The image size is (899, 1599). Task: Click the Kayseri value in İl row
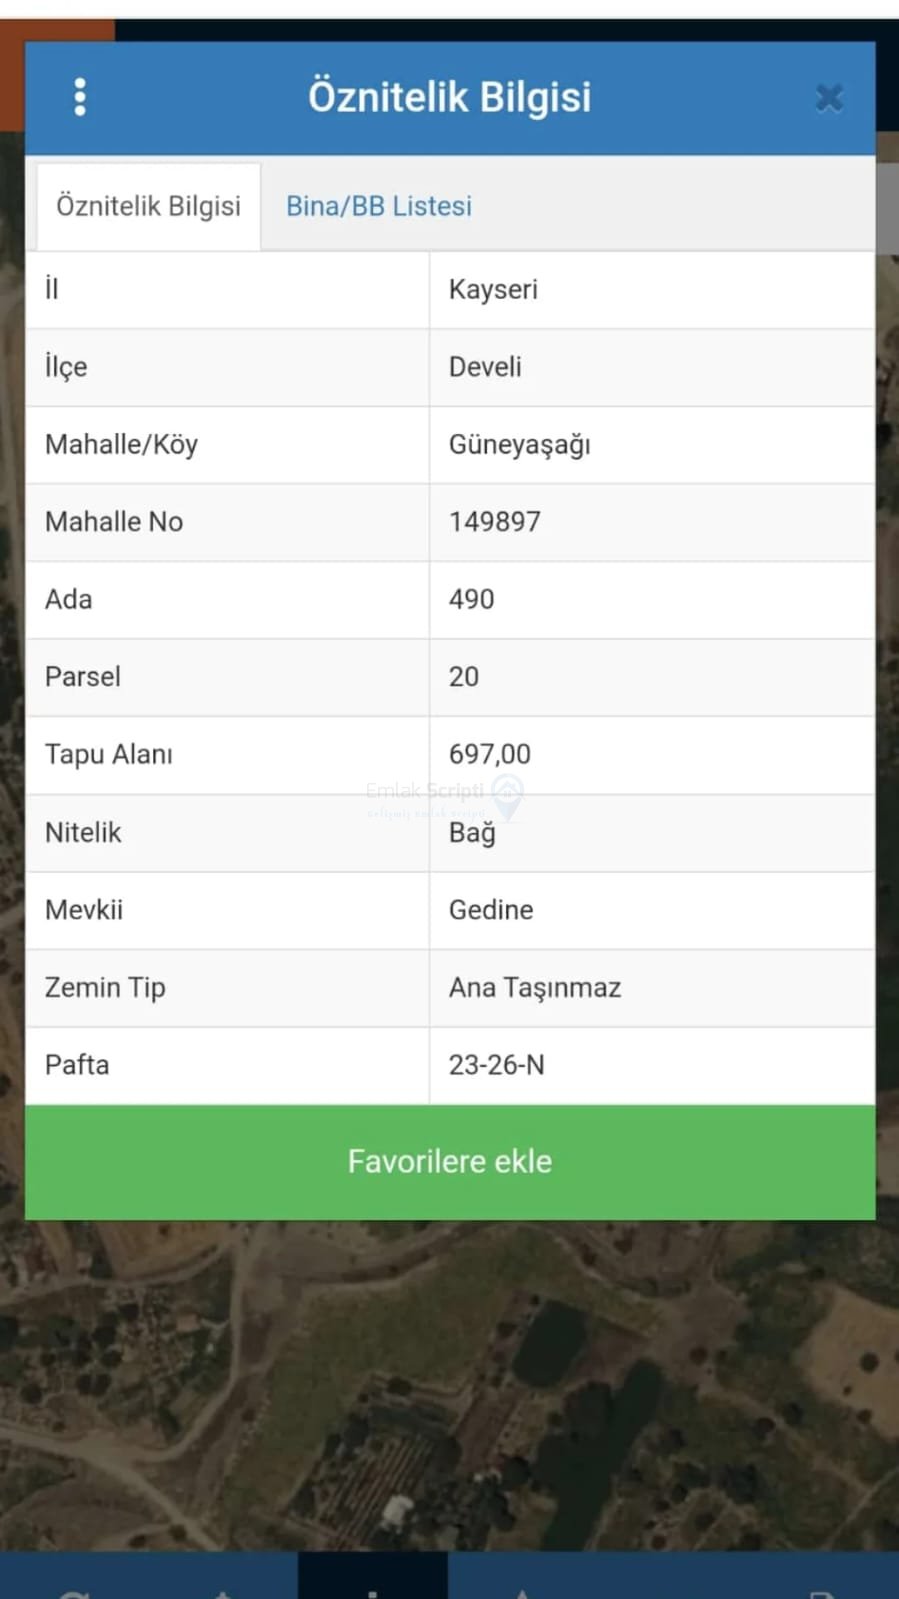pyautogui.click(x=493, y=290)
